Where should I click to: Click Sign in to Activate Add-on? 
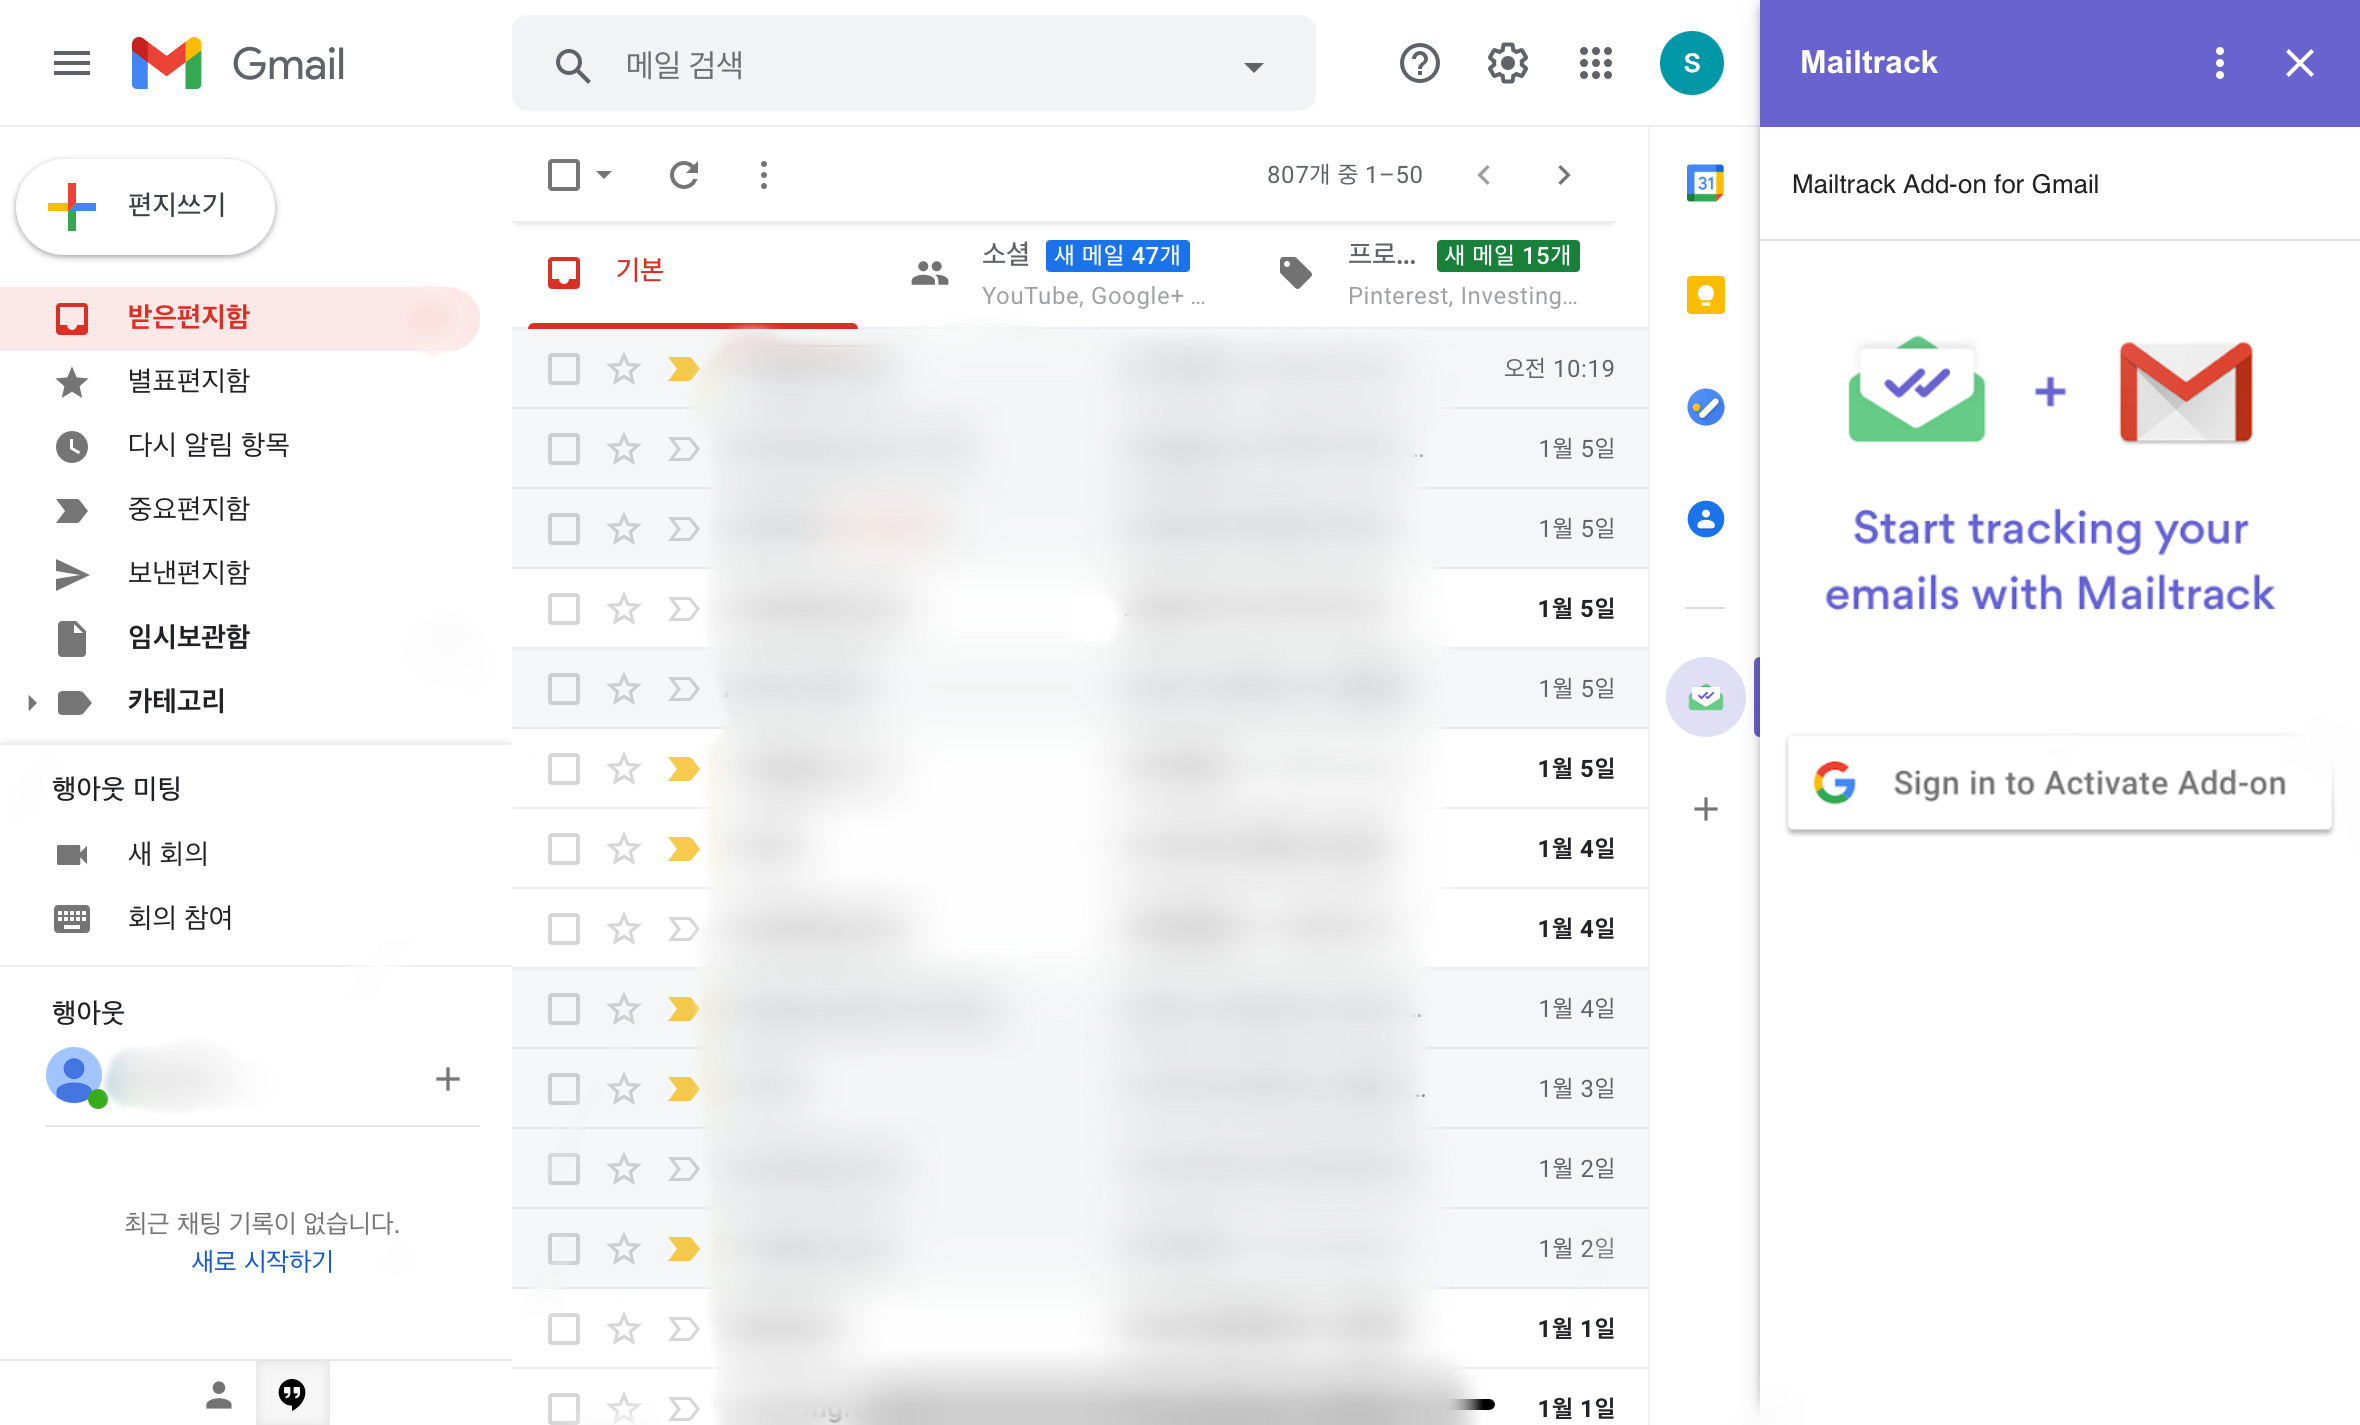click(2059, 783)
